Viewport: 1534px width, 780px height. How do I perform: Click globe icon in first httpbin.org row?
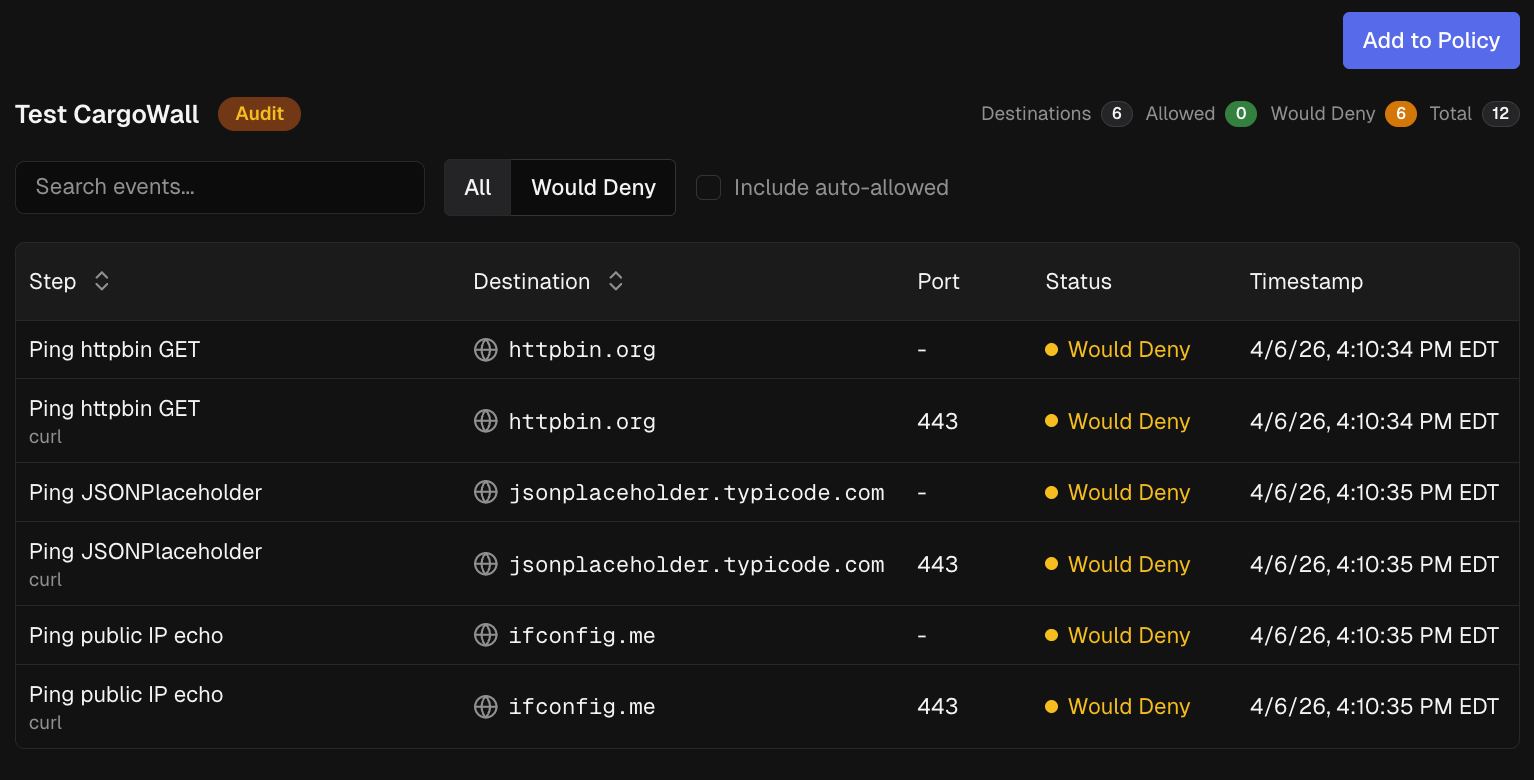tap(485, 350)
